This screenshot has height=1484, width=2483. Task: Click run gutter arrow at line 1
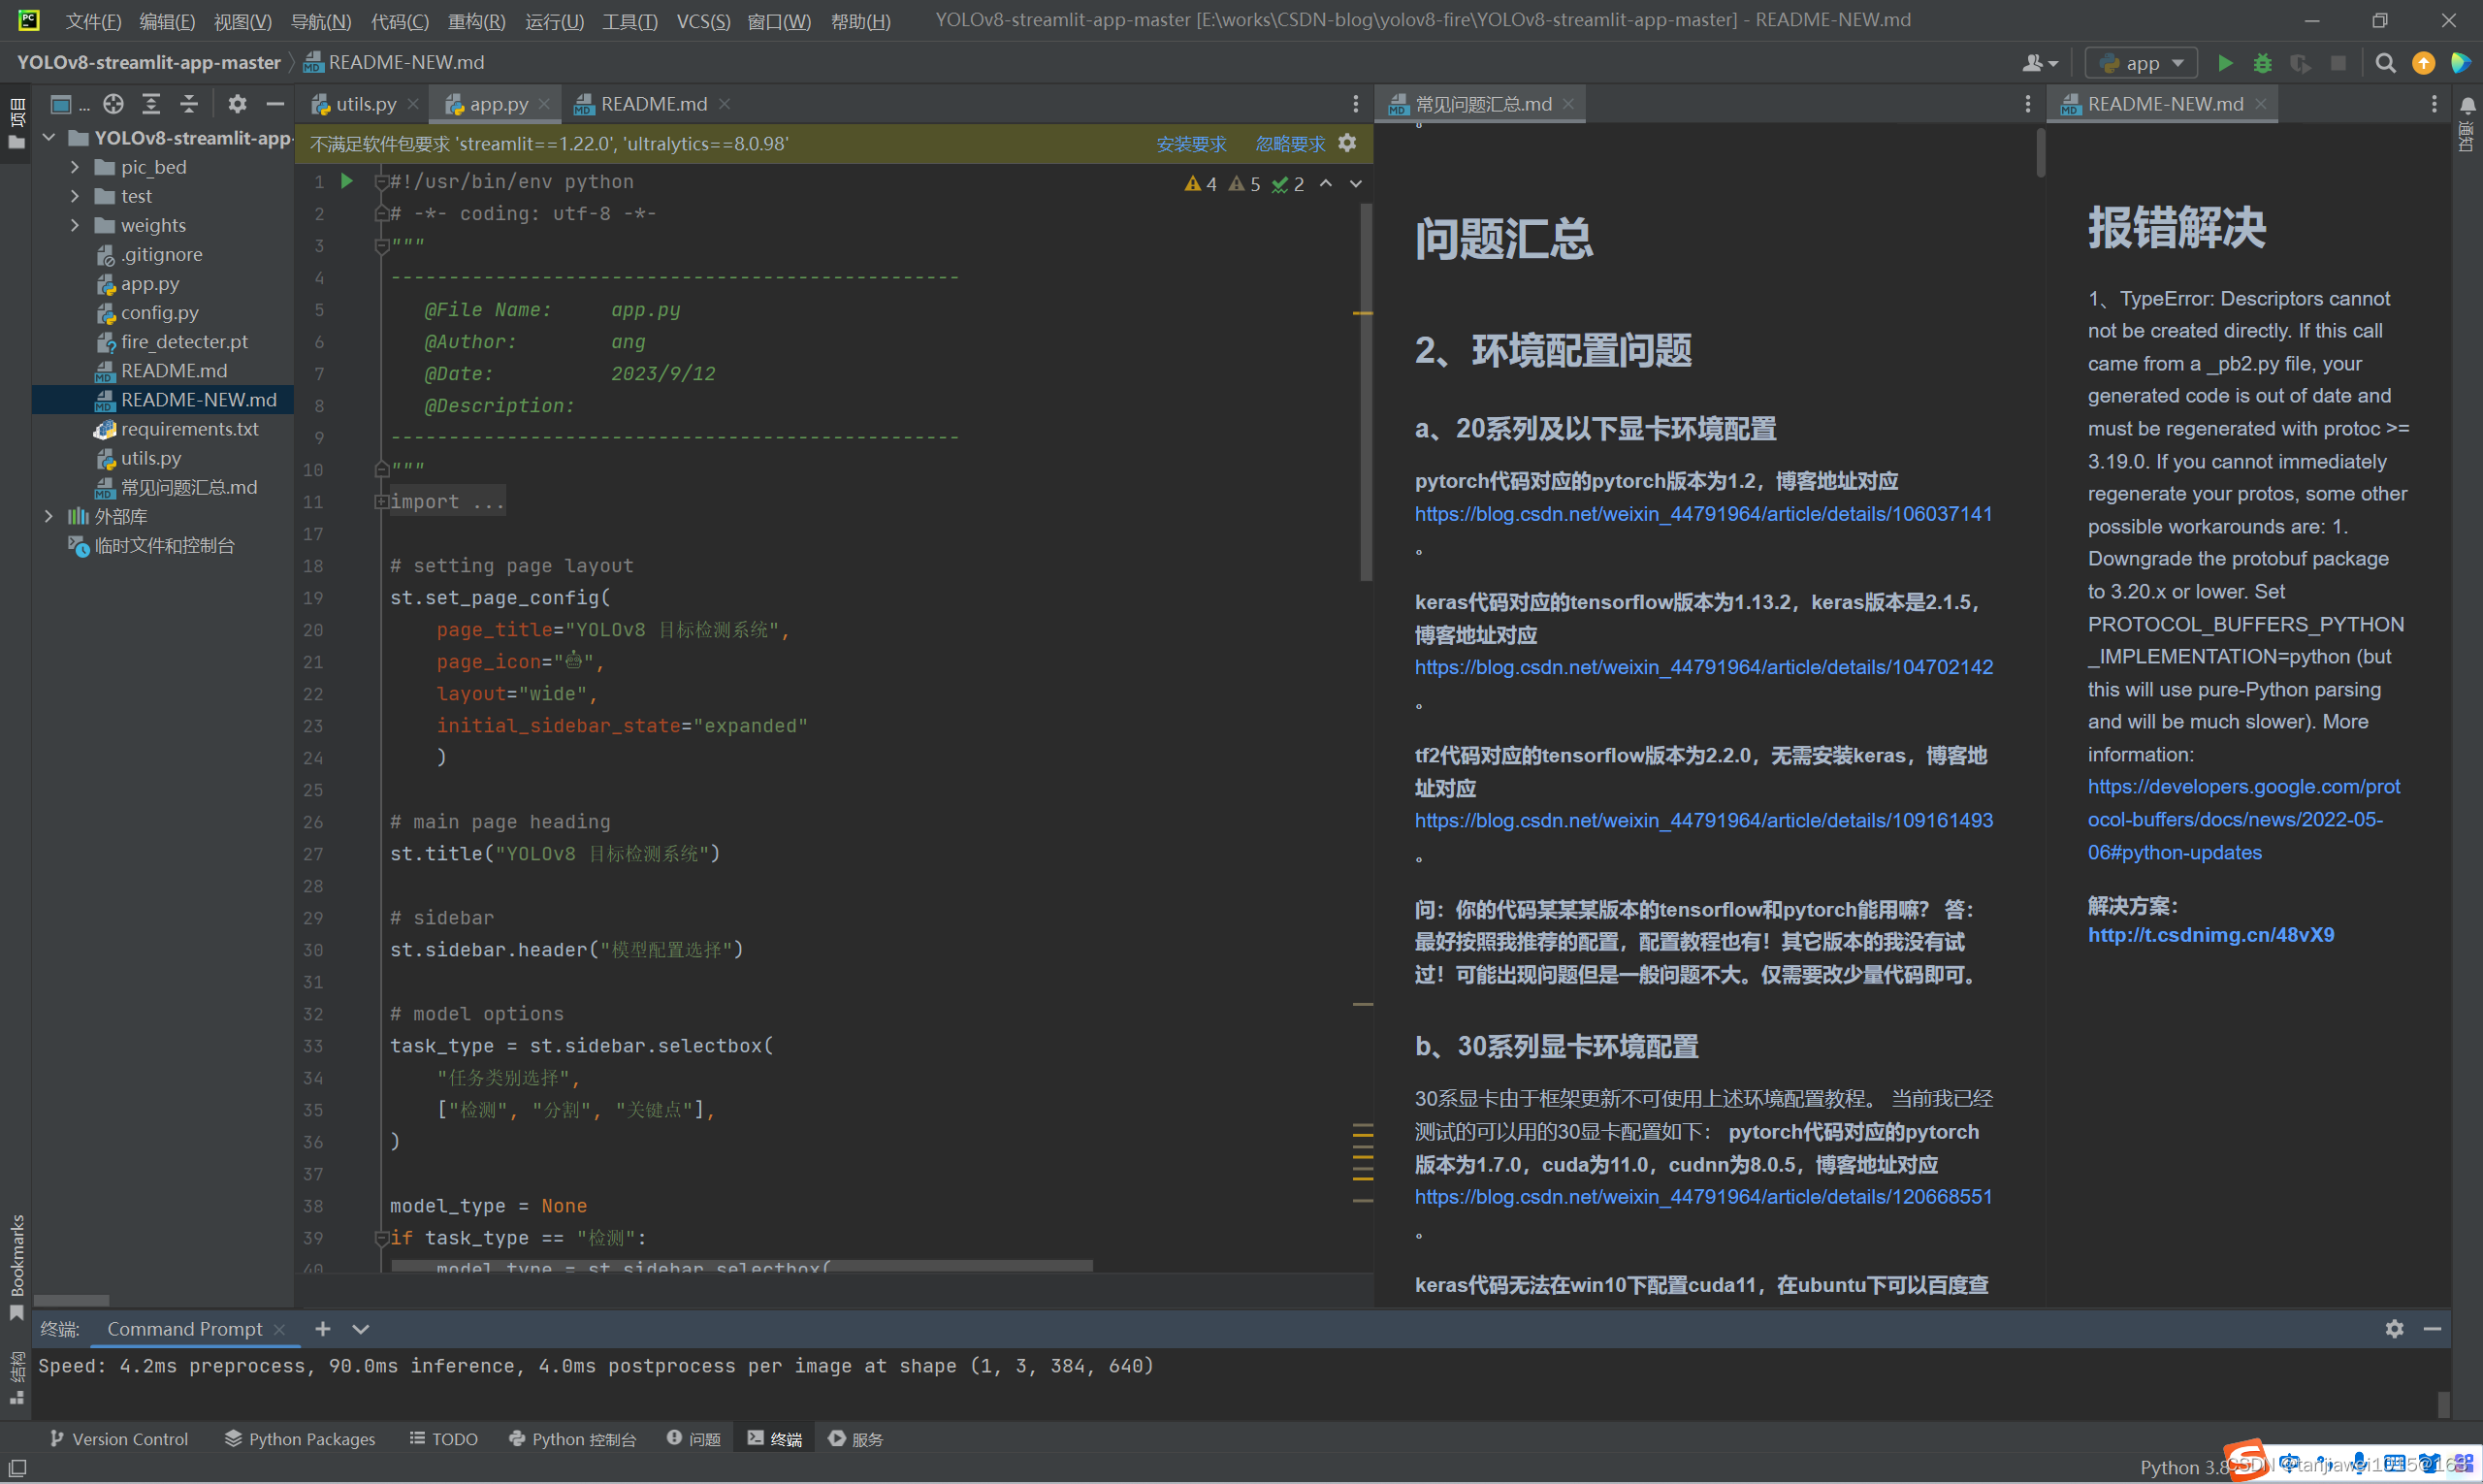(x=347, y=181)
